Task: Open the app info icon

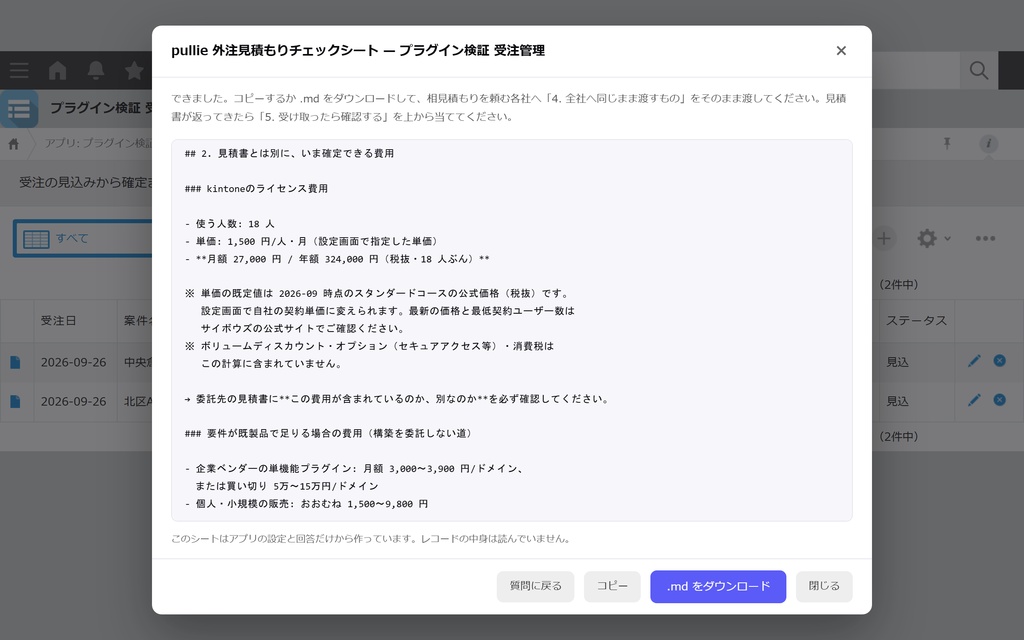Action: click(x=988, y=144)
